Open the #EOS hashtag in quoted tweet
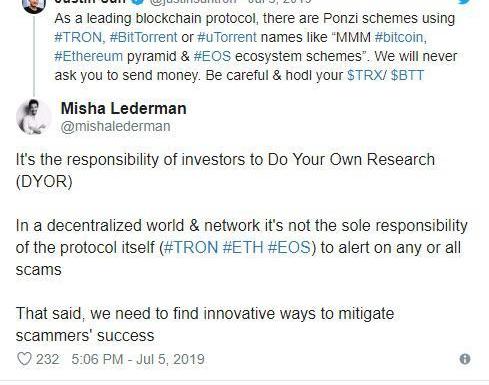Image resolution: width=489 pixels, height=385 pixels. click(x=212, y=56)
